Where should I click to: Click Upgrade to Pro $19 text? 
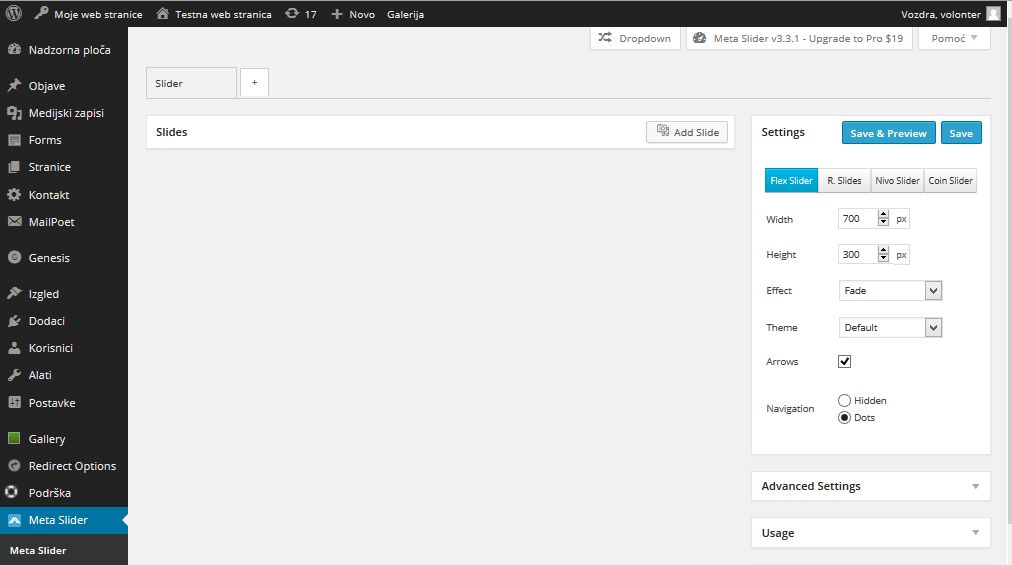click(856, 39)
